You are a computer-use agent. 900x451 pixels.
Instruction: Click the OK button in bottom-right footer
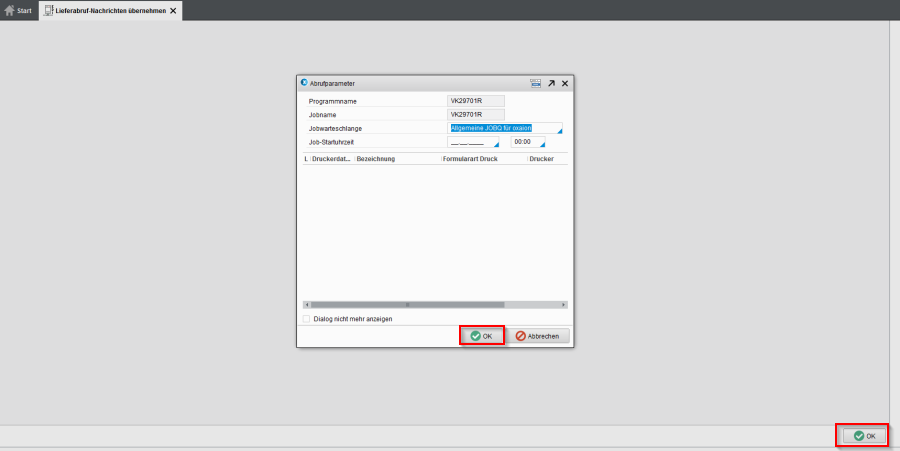tap(864, 436)
